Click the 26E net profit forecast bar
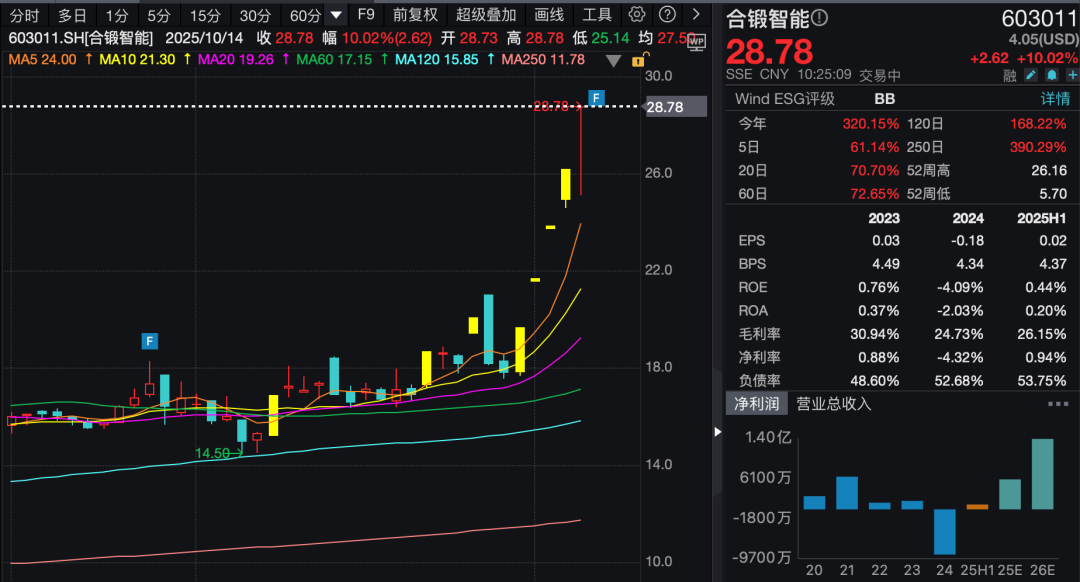The width and height of the screenshot is (1080, 582). pyautogui.click(x=1042, y=474)
